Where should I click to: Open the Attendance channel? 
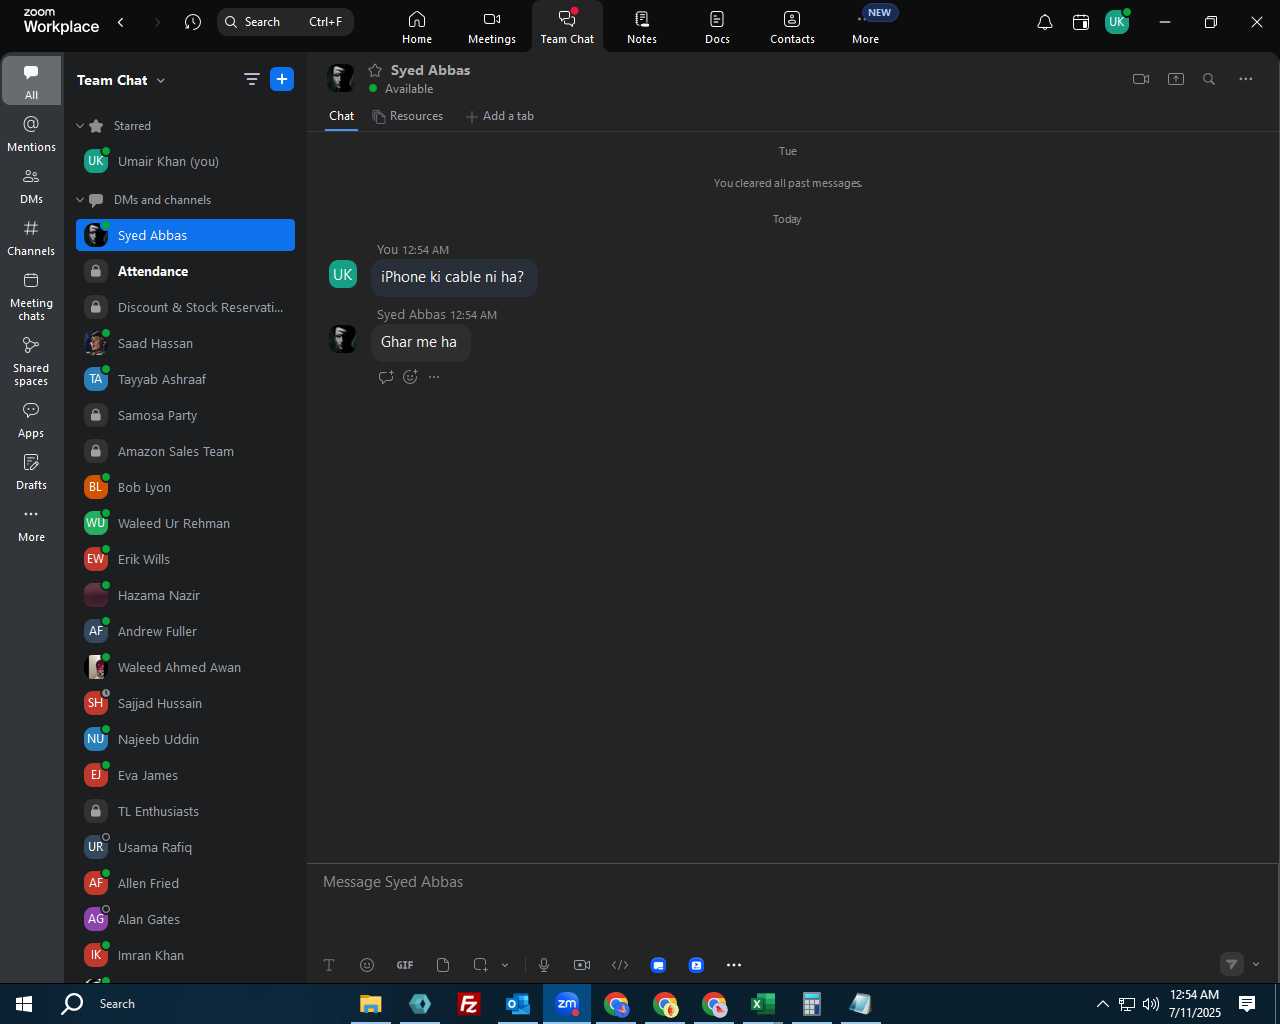pyautogui.click(x=185, y=271)
